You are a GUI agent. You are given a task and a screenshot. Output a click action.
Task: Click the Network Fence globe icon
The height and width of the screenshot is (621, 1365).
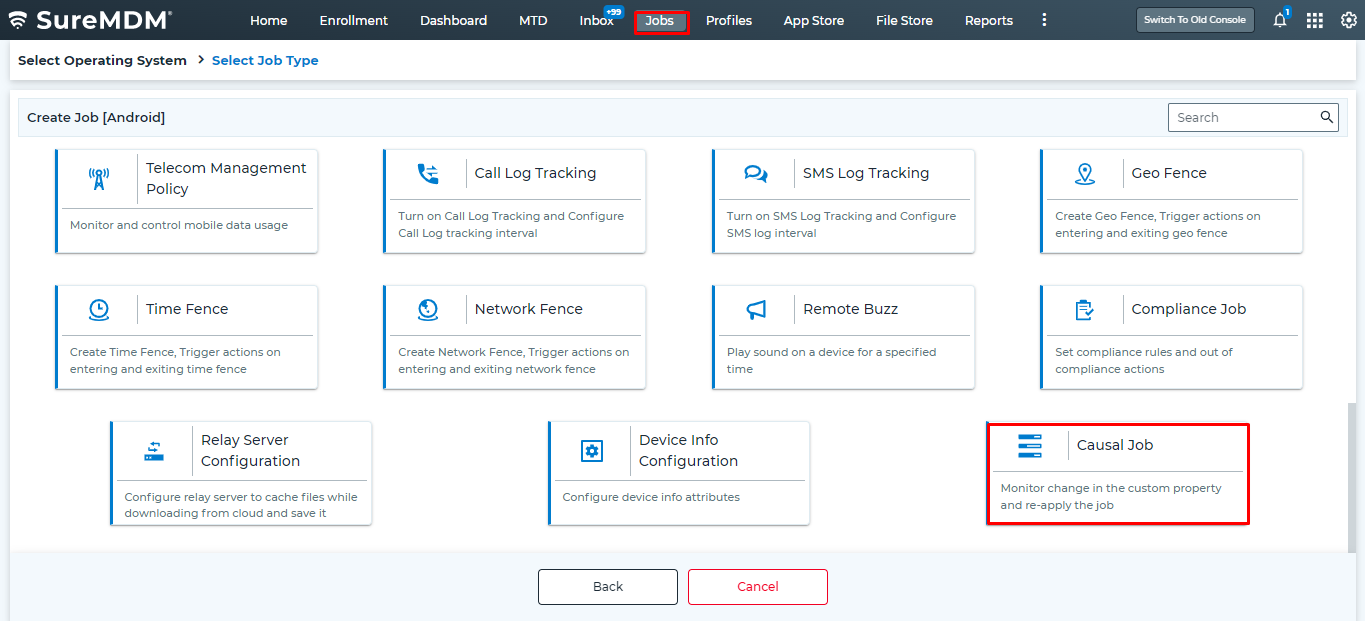tap(429, 309)
